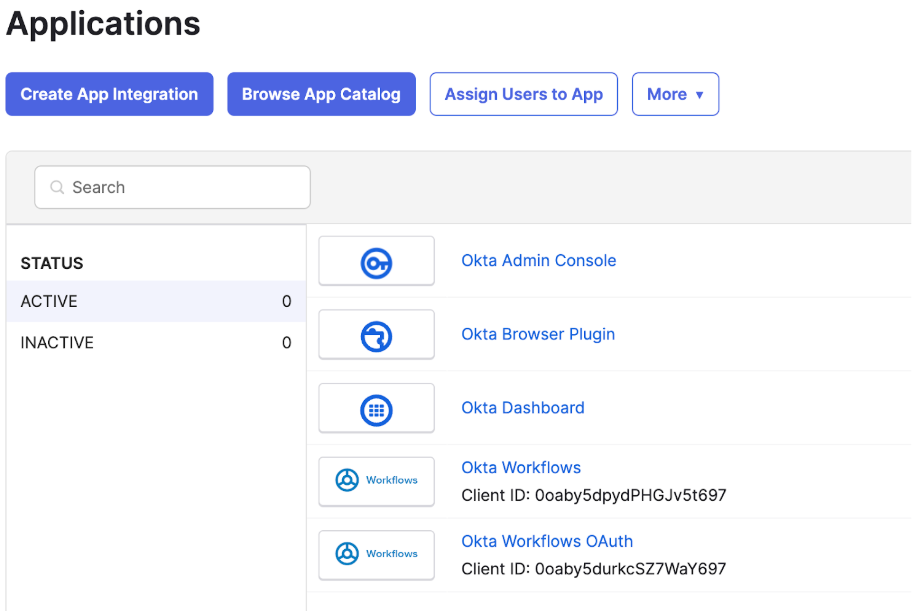Screen dimensions: 912x611
Task: Open the Okta Workflows link
Action: (x=521, y=467)
